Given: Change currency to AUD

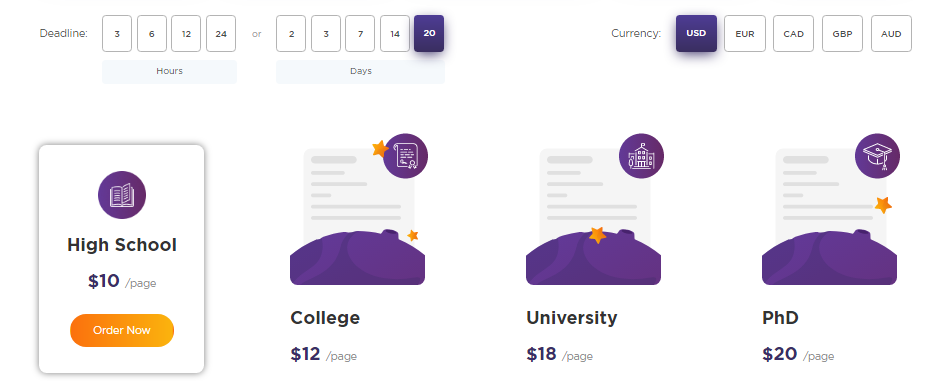Looking at the screenshot, I should click(x=891, y=34).
